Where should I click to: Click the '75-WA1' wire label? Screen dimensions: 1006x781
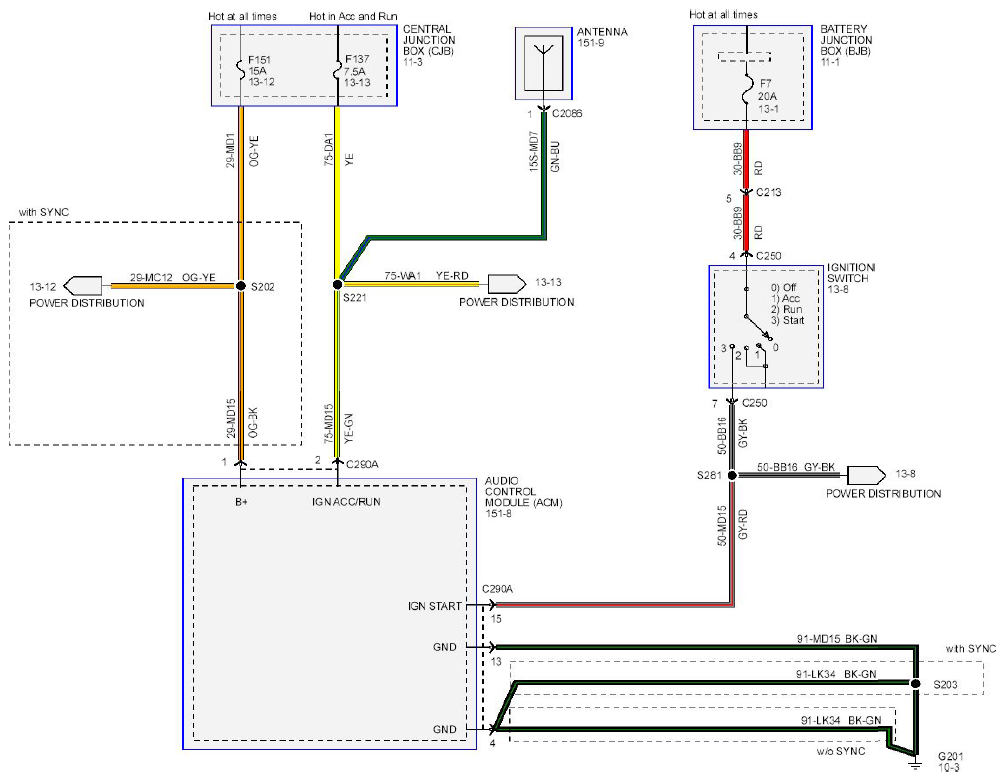pos(402,276)
